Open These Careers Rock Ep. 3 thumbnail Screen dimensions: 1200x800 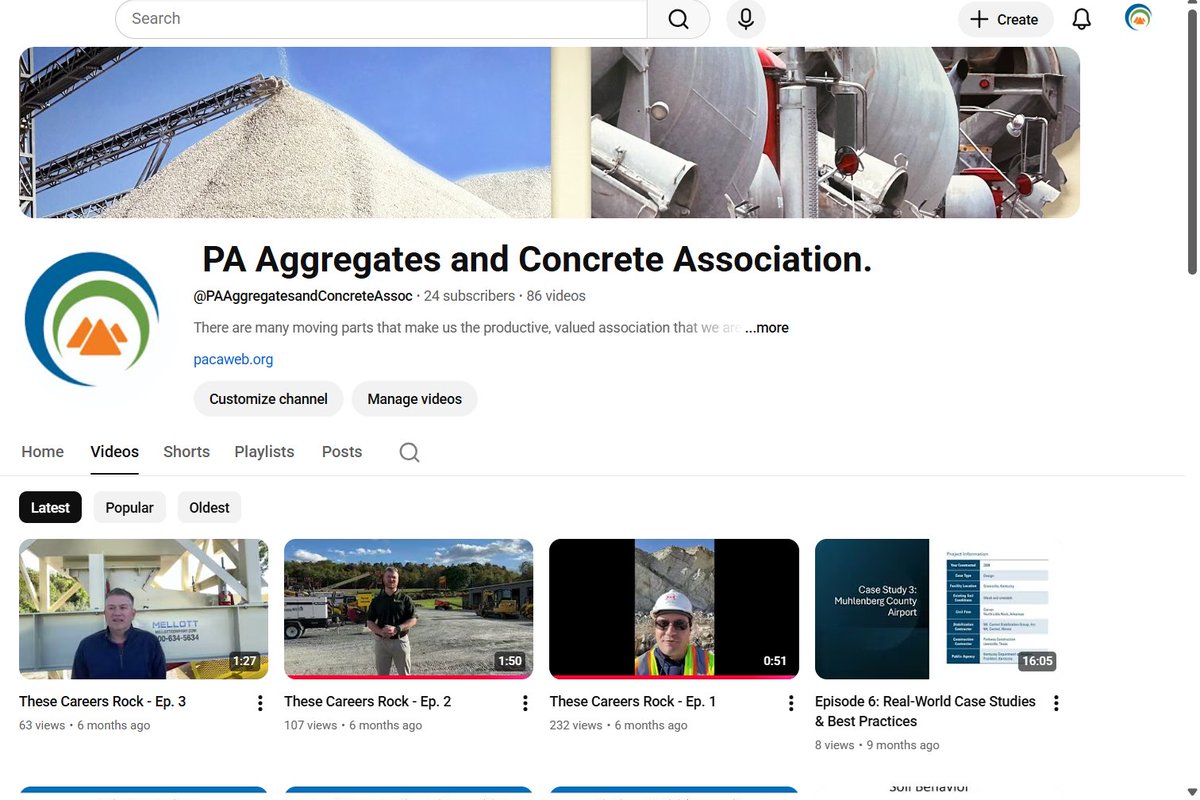(144, 609)
